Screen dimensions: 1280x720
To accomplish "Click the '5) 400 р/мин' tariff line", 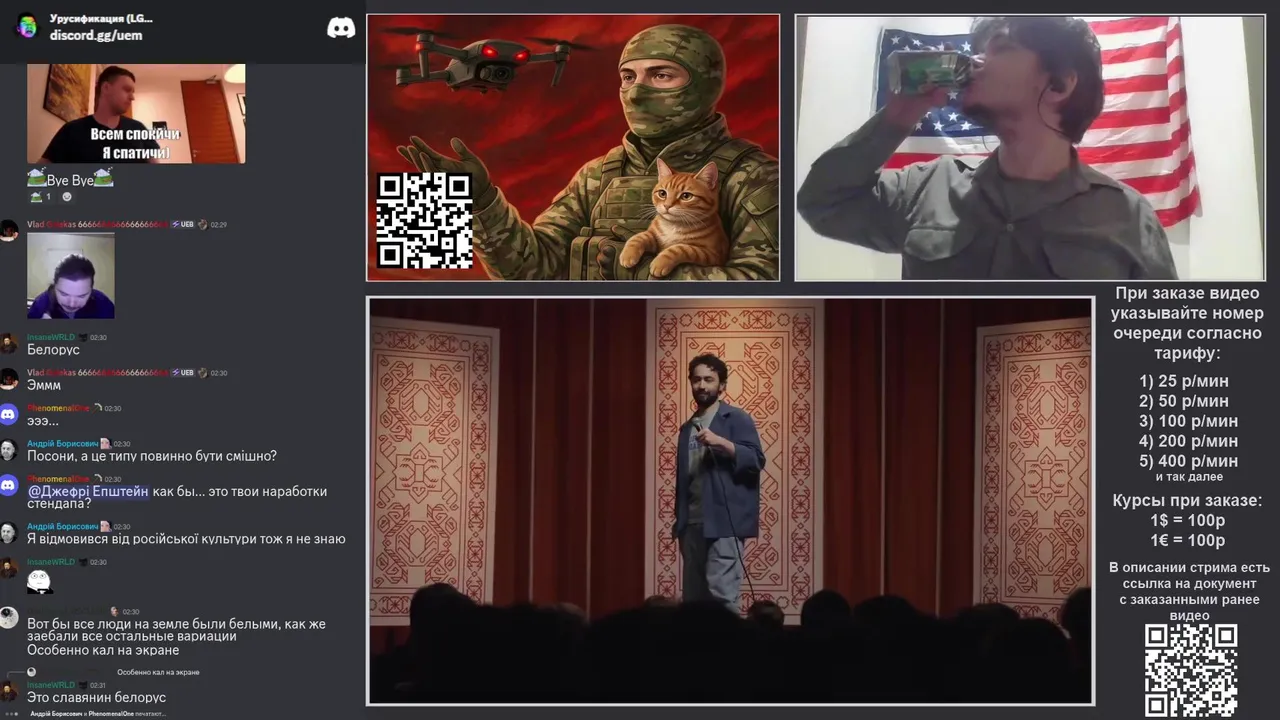I will coord(1188,461).
